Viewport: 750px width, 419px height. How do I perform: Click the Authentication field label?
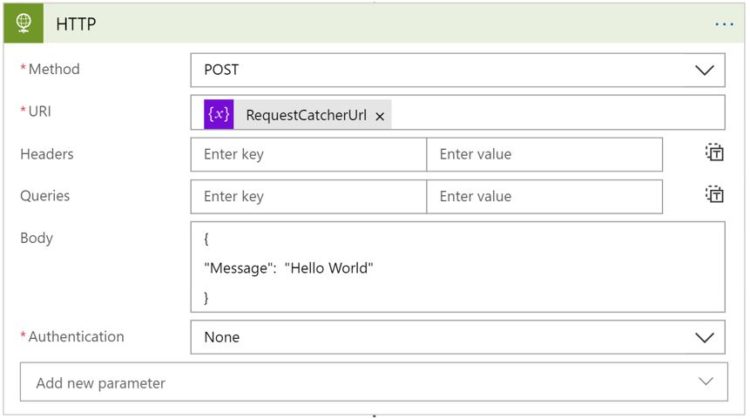(76, 337)
